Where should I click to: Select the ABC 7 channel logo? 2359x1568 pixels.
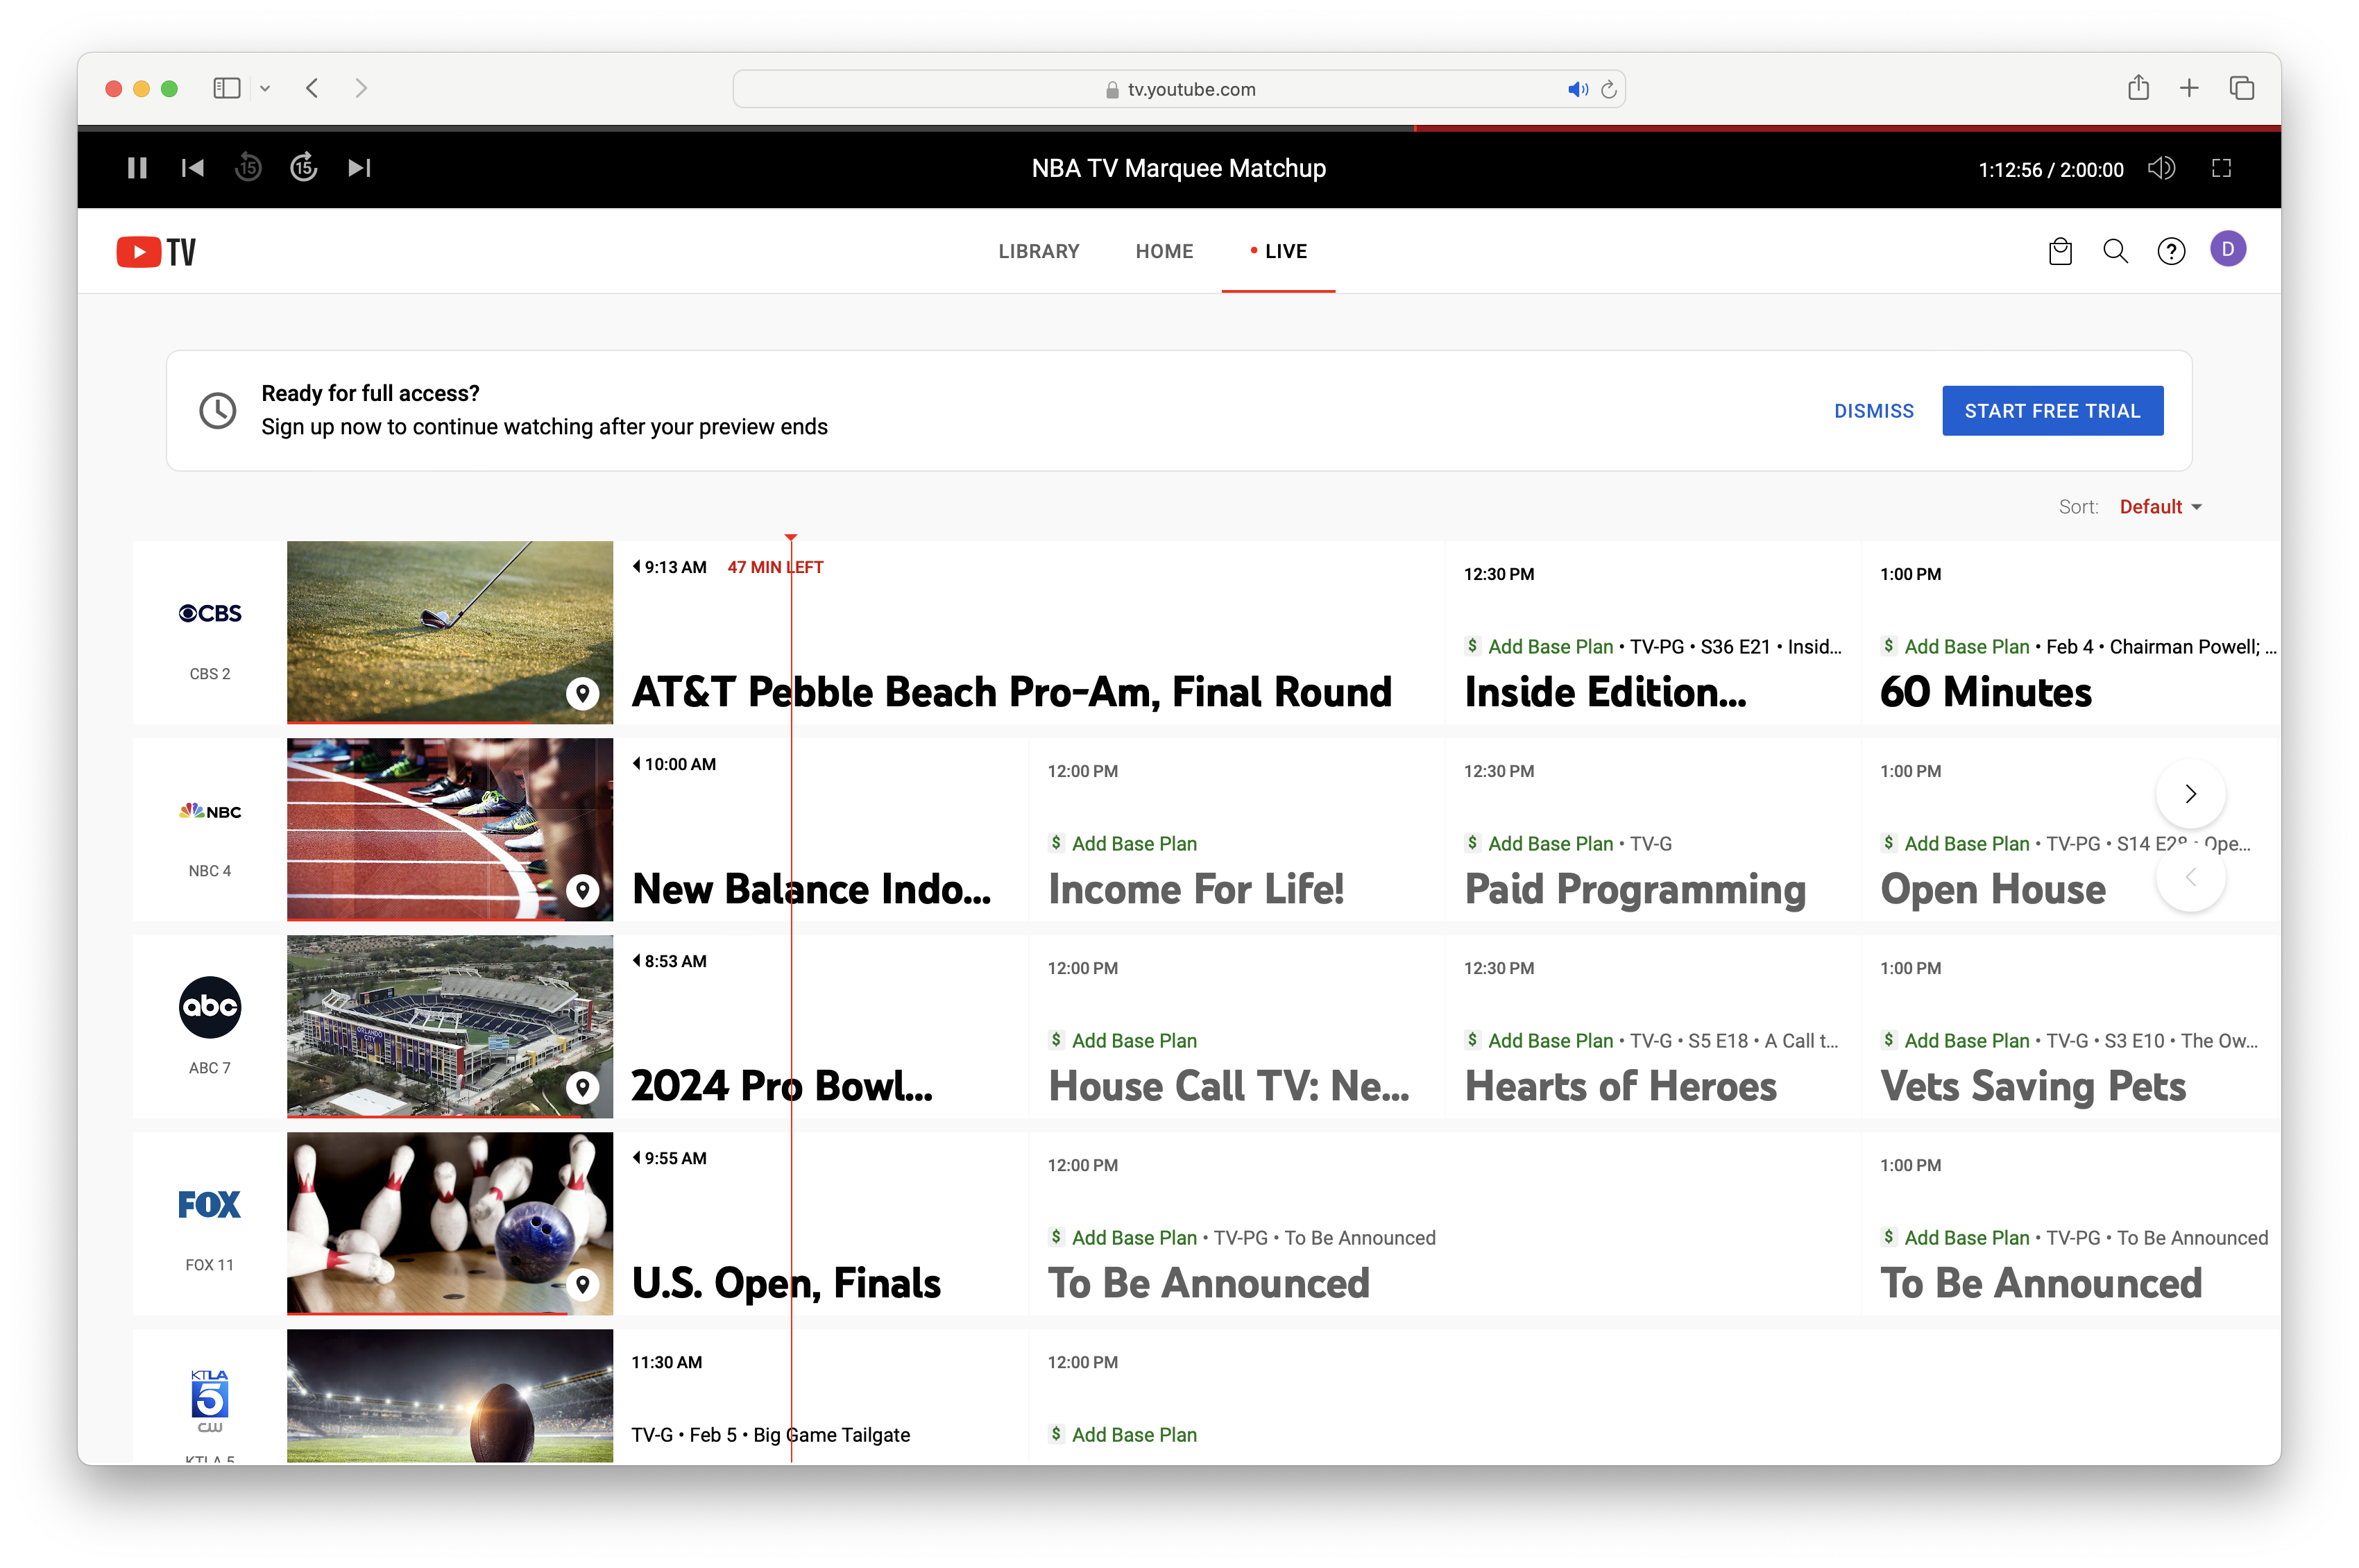[210, 1007]
